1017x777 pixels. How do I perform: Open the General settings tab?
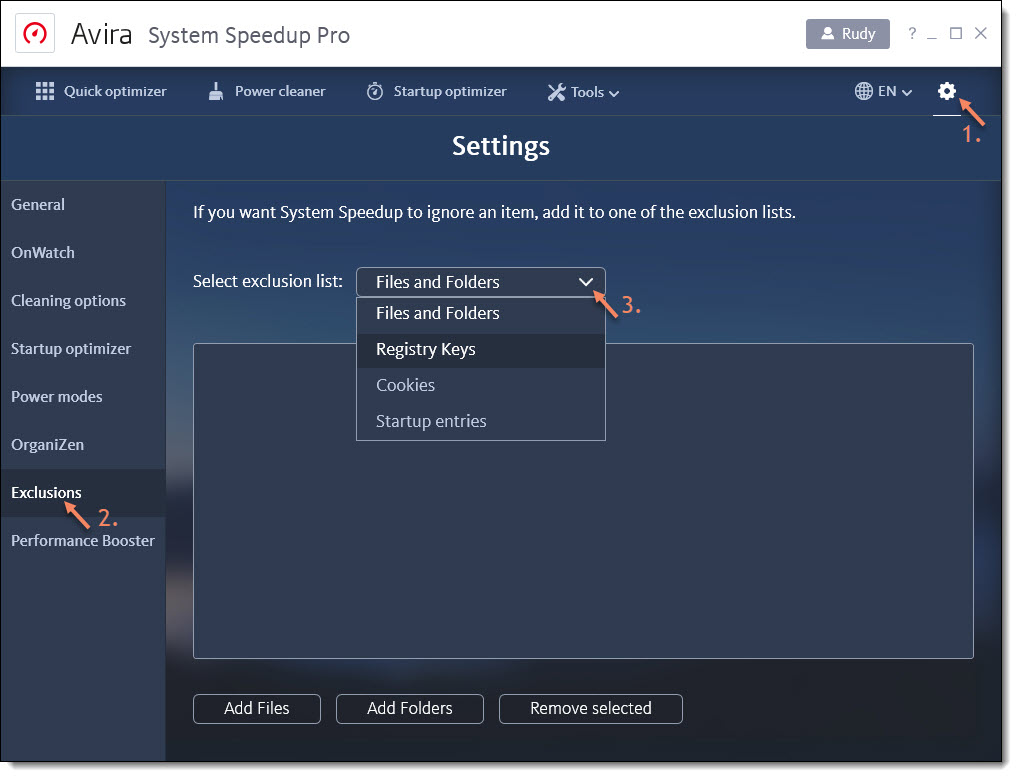coord(38,205)
